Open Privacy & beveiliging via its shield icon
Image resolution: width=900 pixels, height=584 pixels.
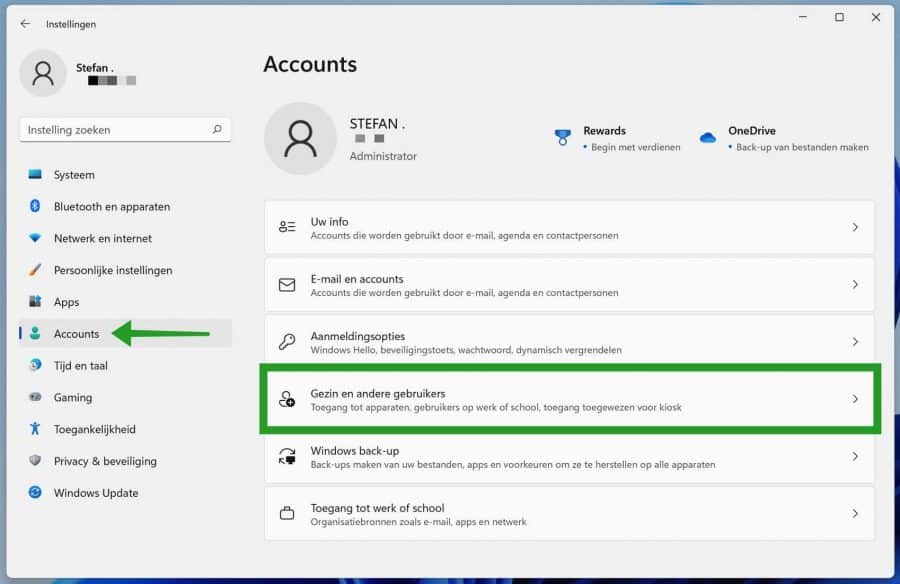tap(33, 461)
